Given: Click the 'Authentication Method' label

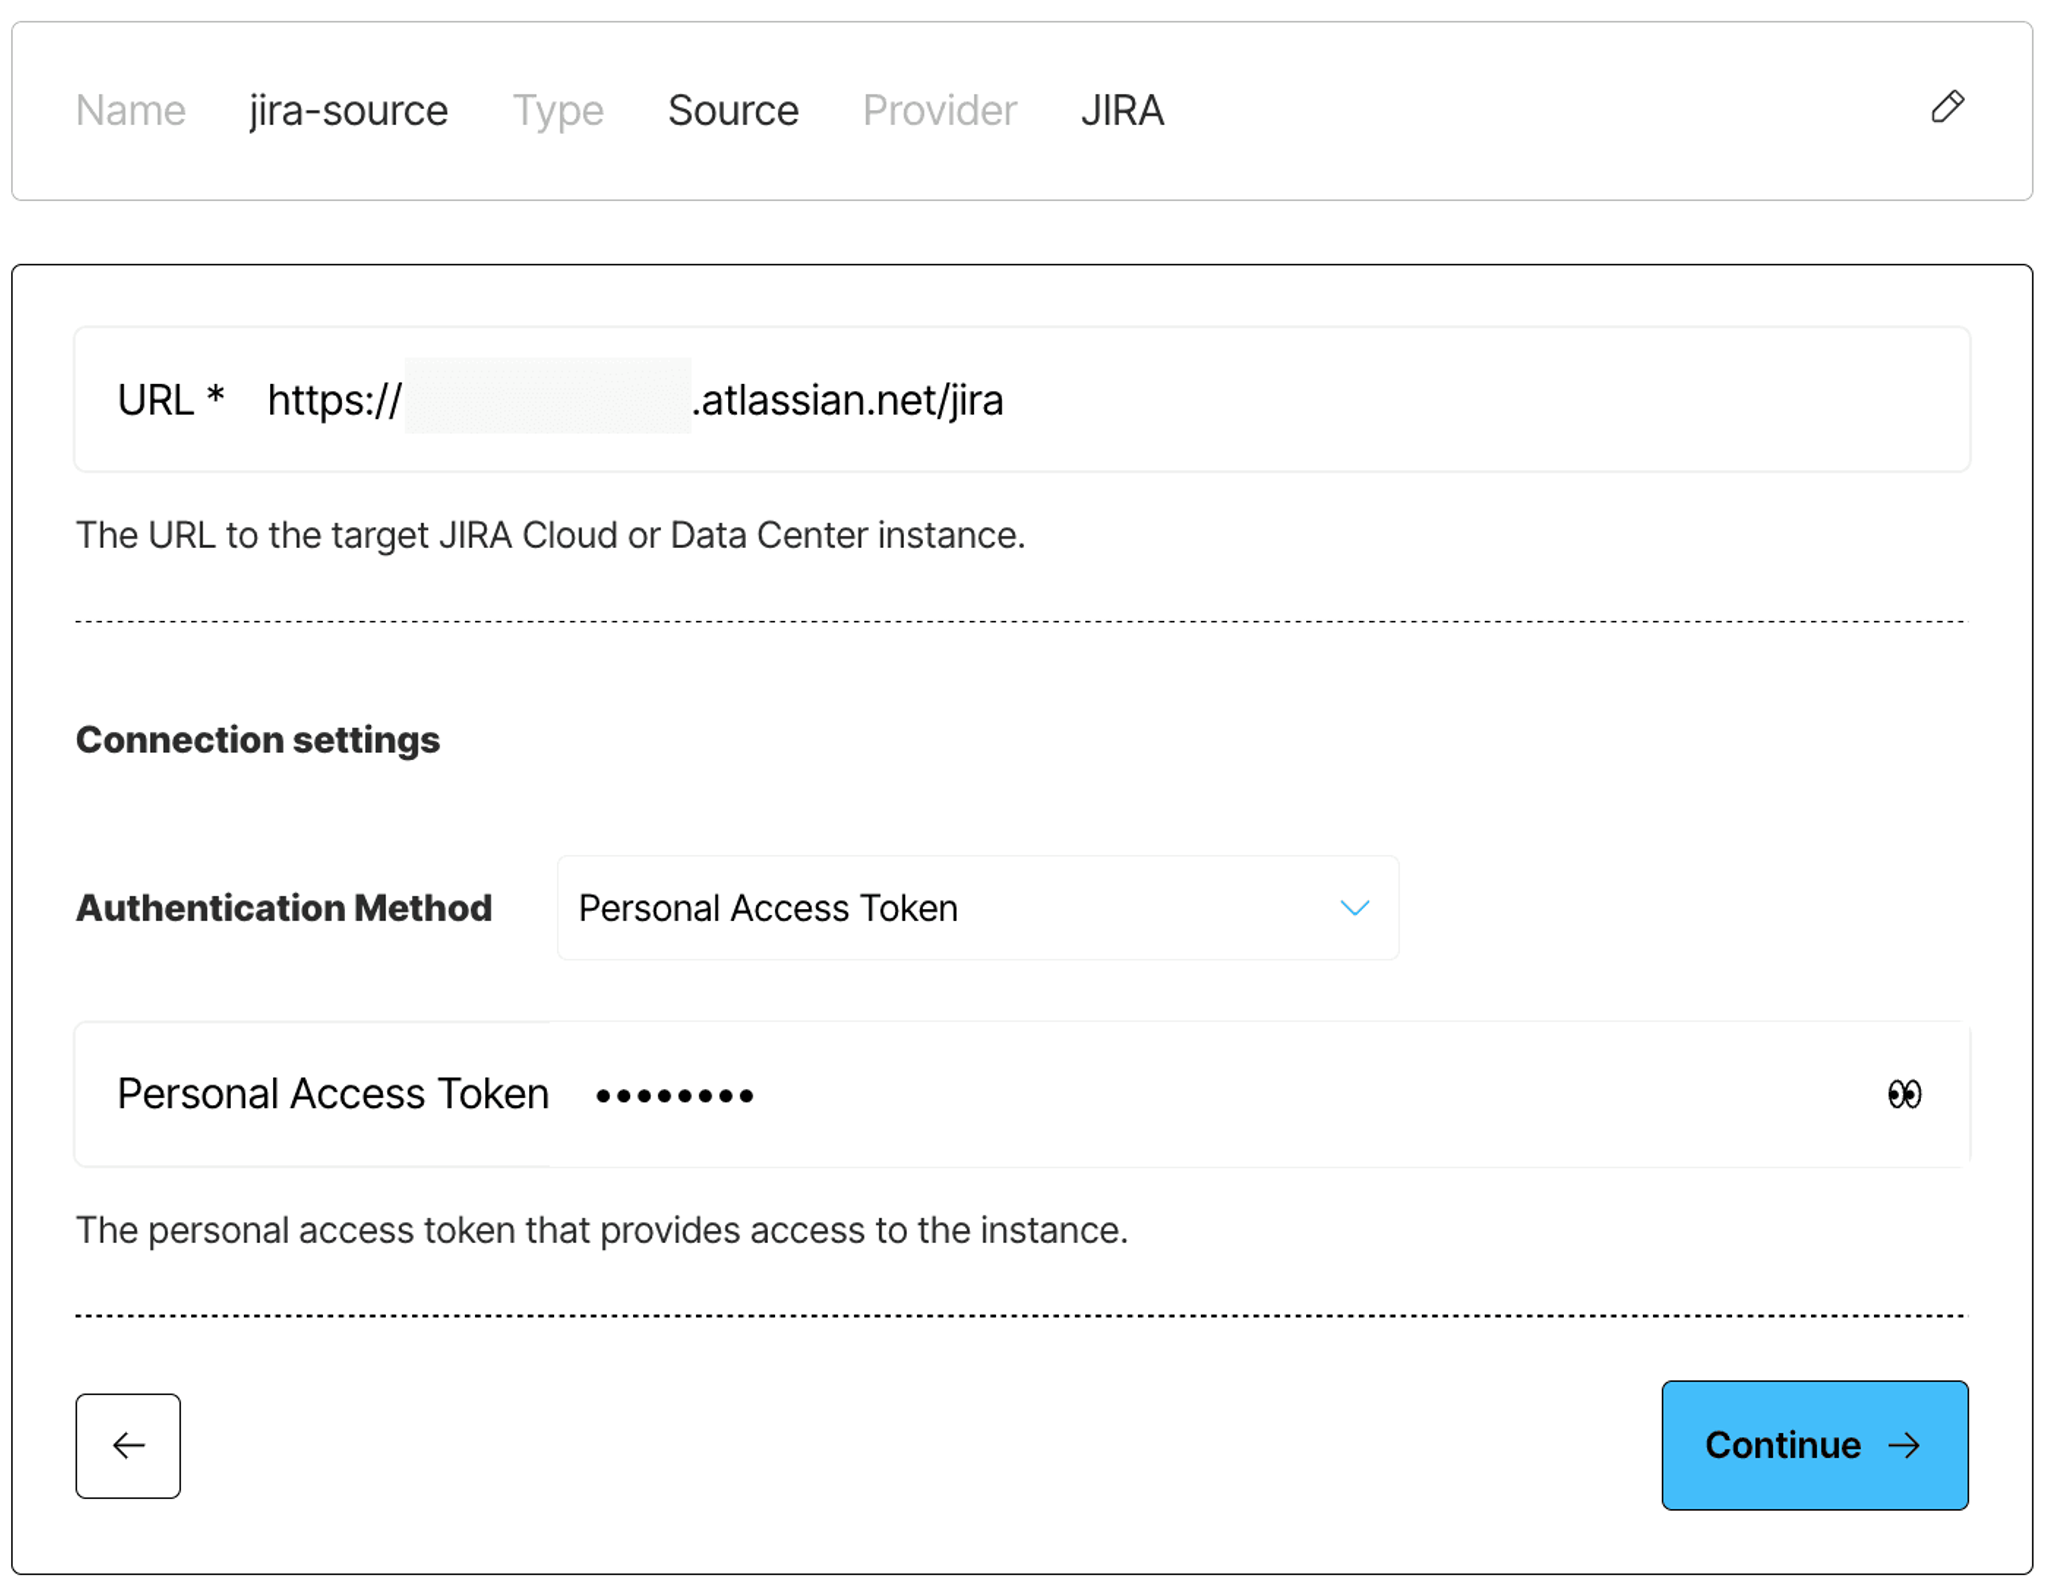Looking at the screenshot, I should coord(284,908).
